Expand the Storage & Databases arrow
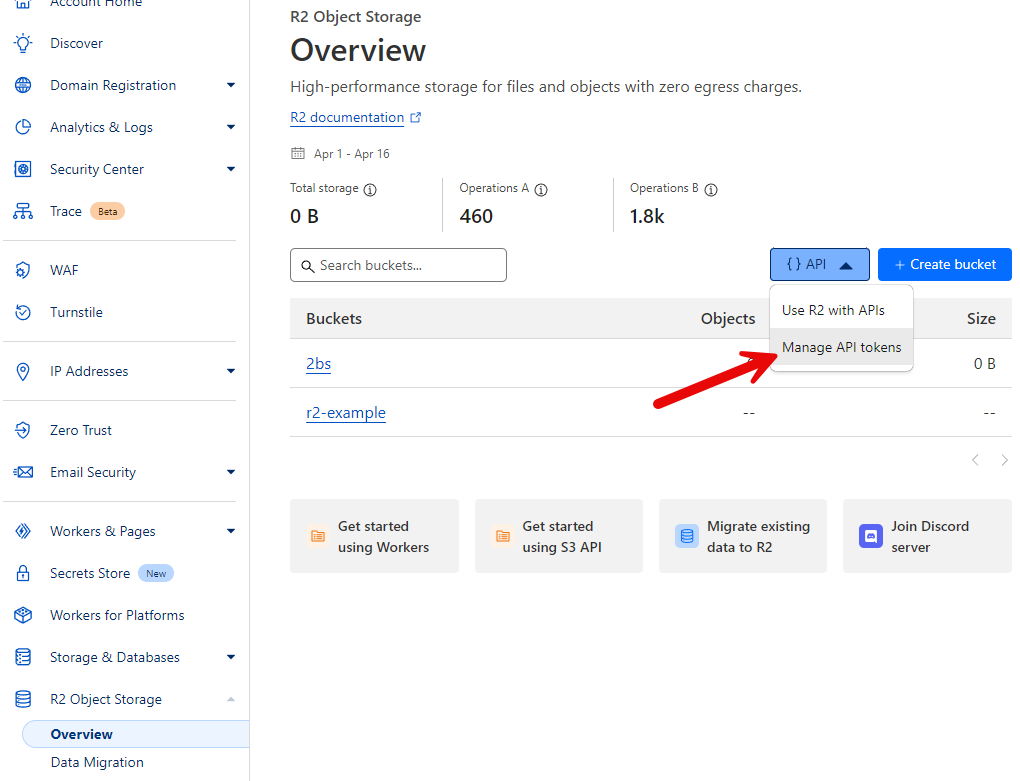1020x781 pixels. click(x=231, y=657)
